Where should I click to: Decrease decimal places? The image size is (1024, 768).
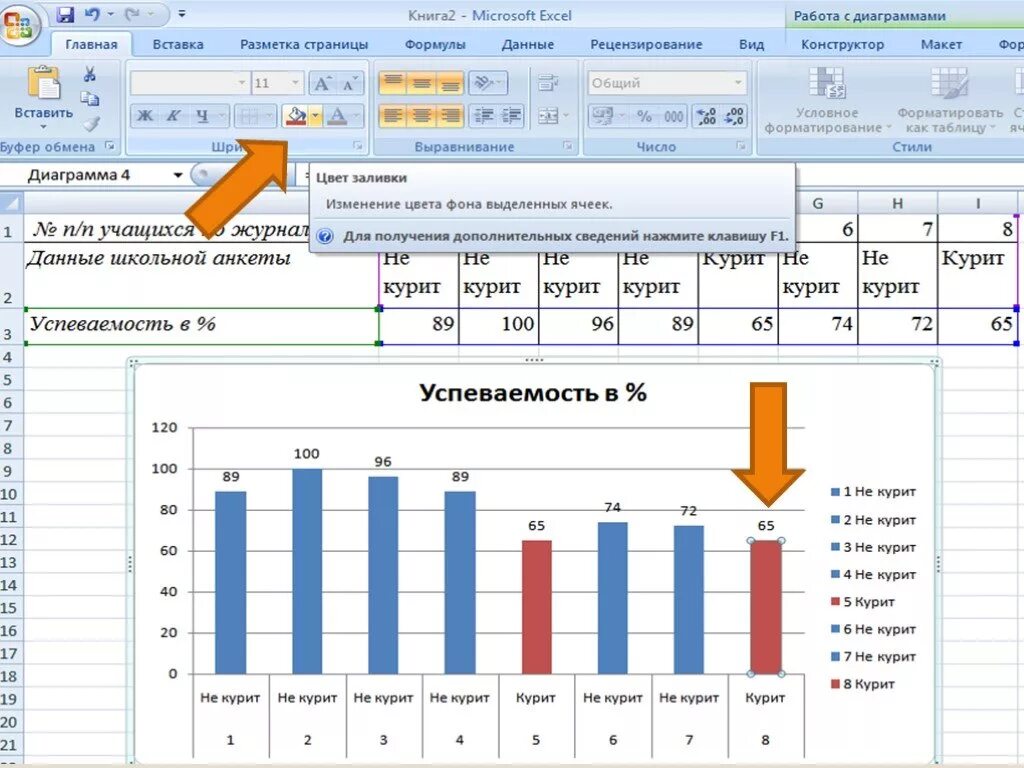734,116
